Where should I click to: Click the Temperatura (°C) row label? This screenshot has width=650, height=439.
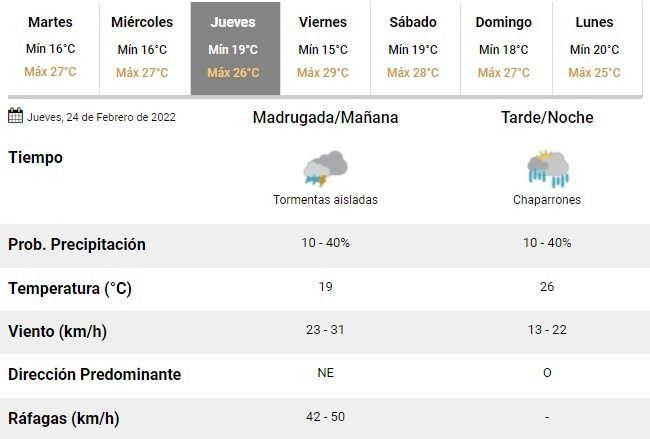tap(70, 289)
